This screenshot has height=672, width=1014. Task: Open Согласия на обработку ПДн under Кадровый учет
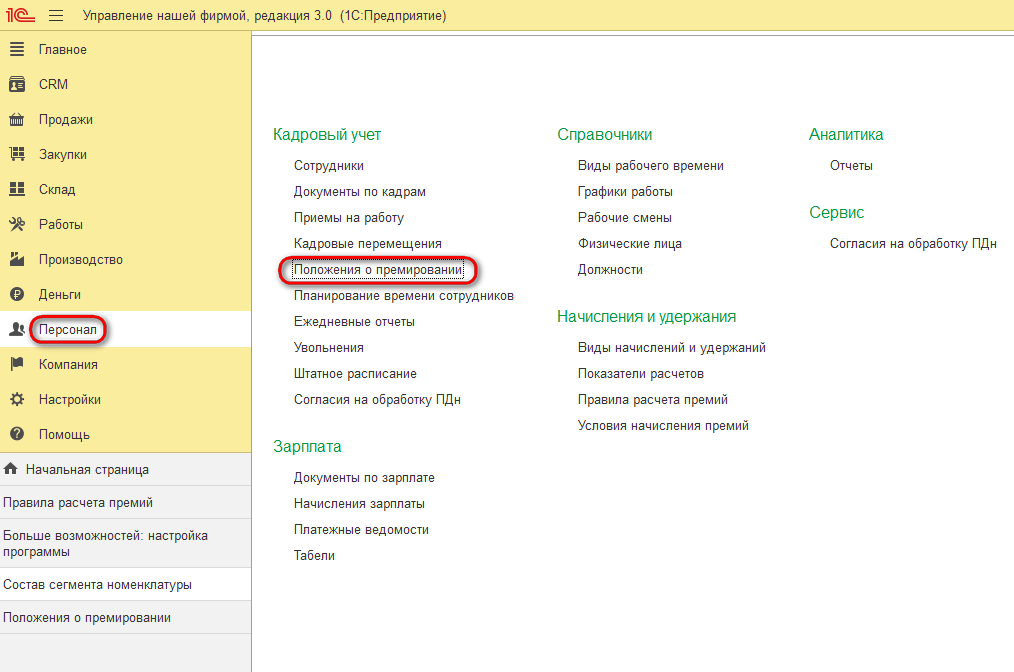377,400
